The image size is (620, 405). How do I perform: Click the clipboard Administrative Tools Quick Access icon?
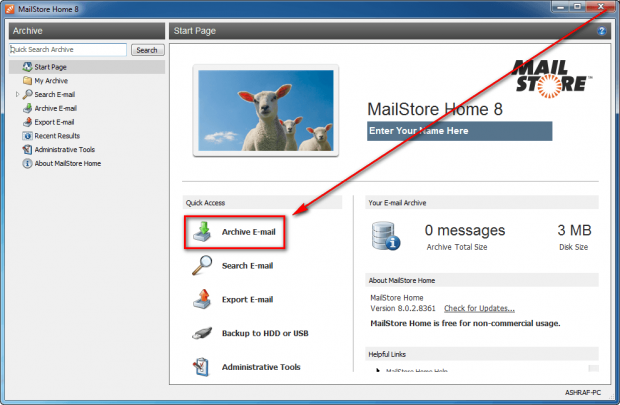point(201,367)
